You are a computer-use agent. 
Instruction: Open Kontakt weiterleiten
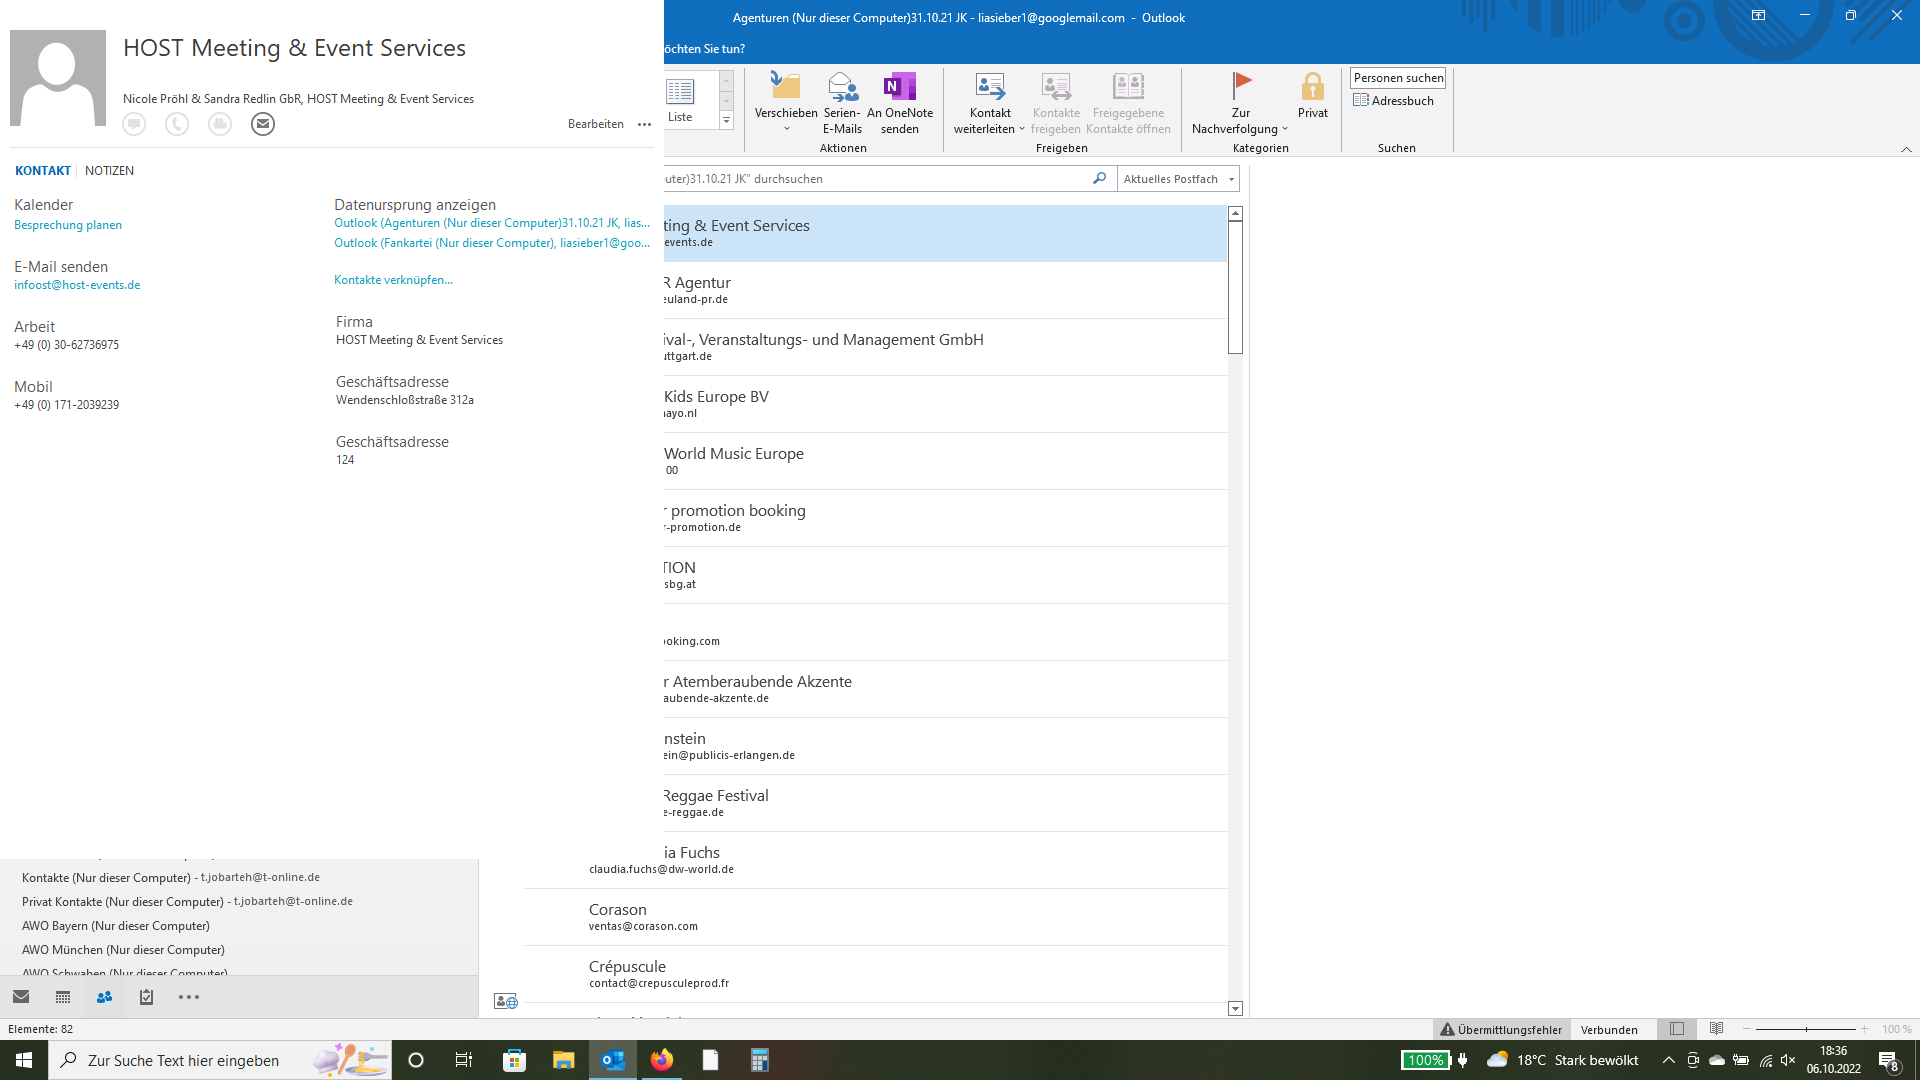point(989,103)
